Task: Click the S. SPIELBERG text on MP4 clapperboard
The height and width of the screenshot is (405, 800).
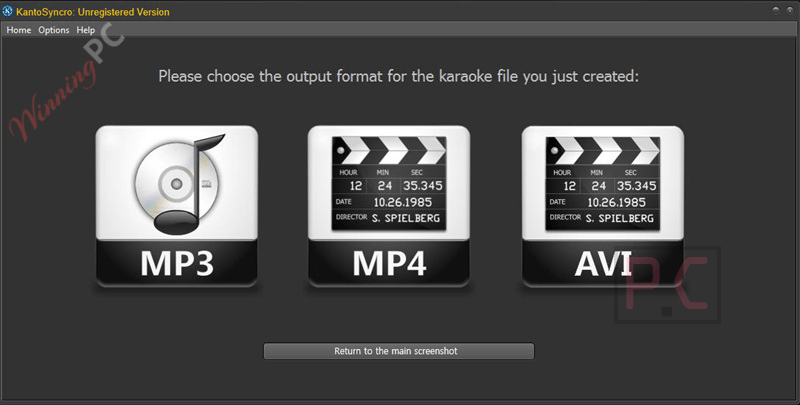Action: tap(406, 218)
